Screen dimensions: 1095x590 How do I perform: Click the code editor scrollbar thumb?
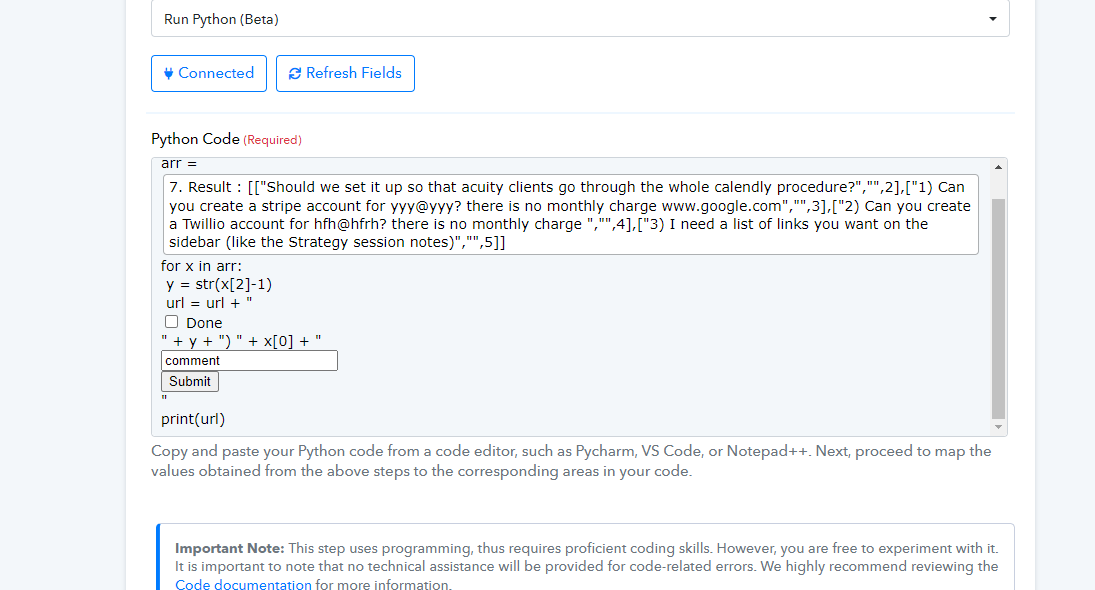(x=998, y=309)
